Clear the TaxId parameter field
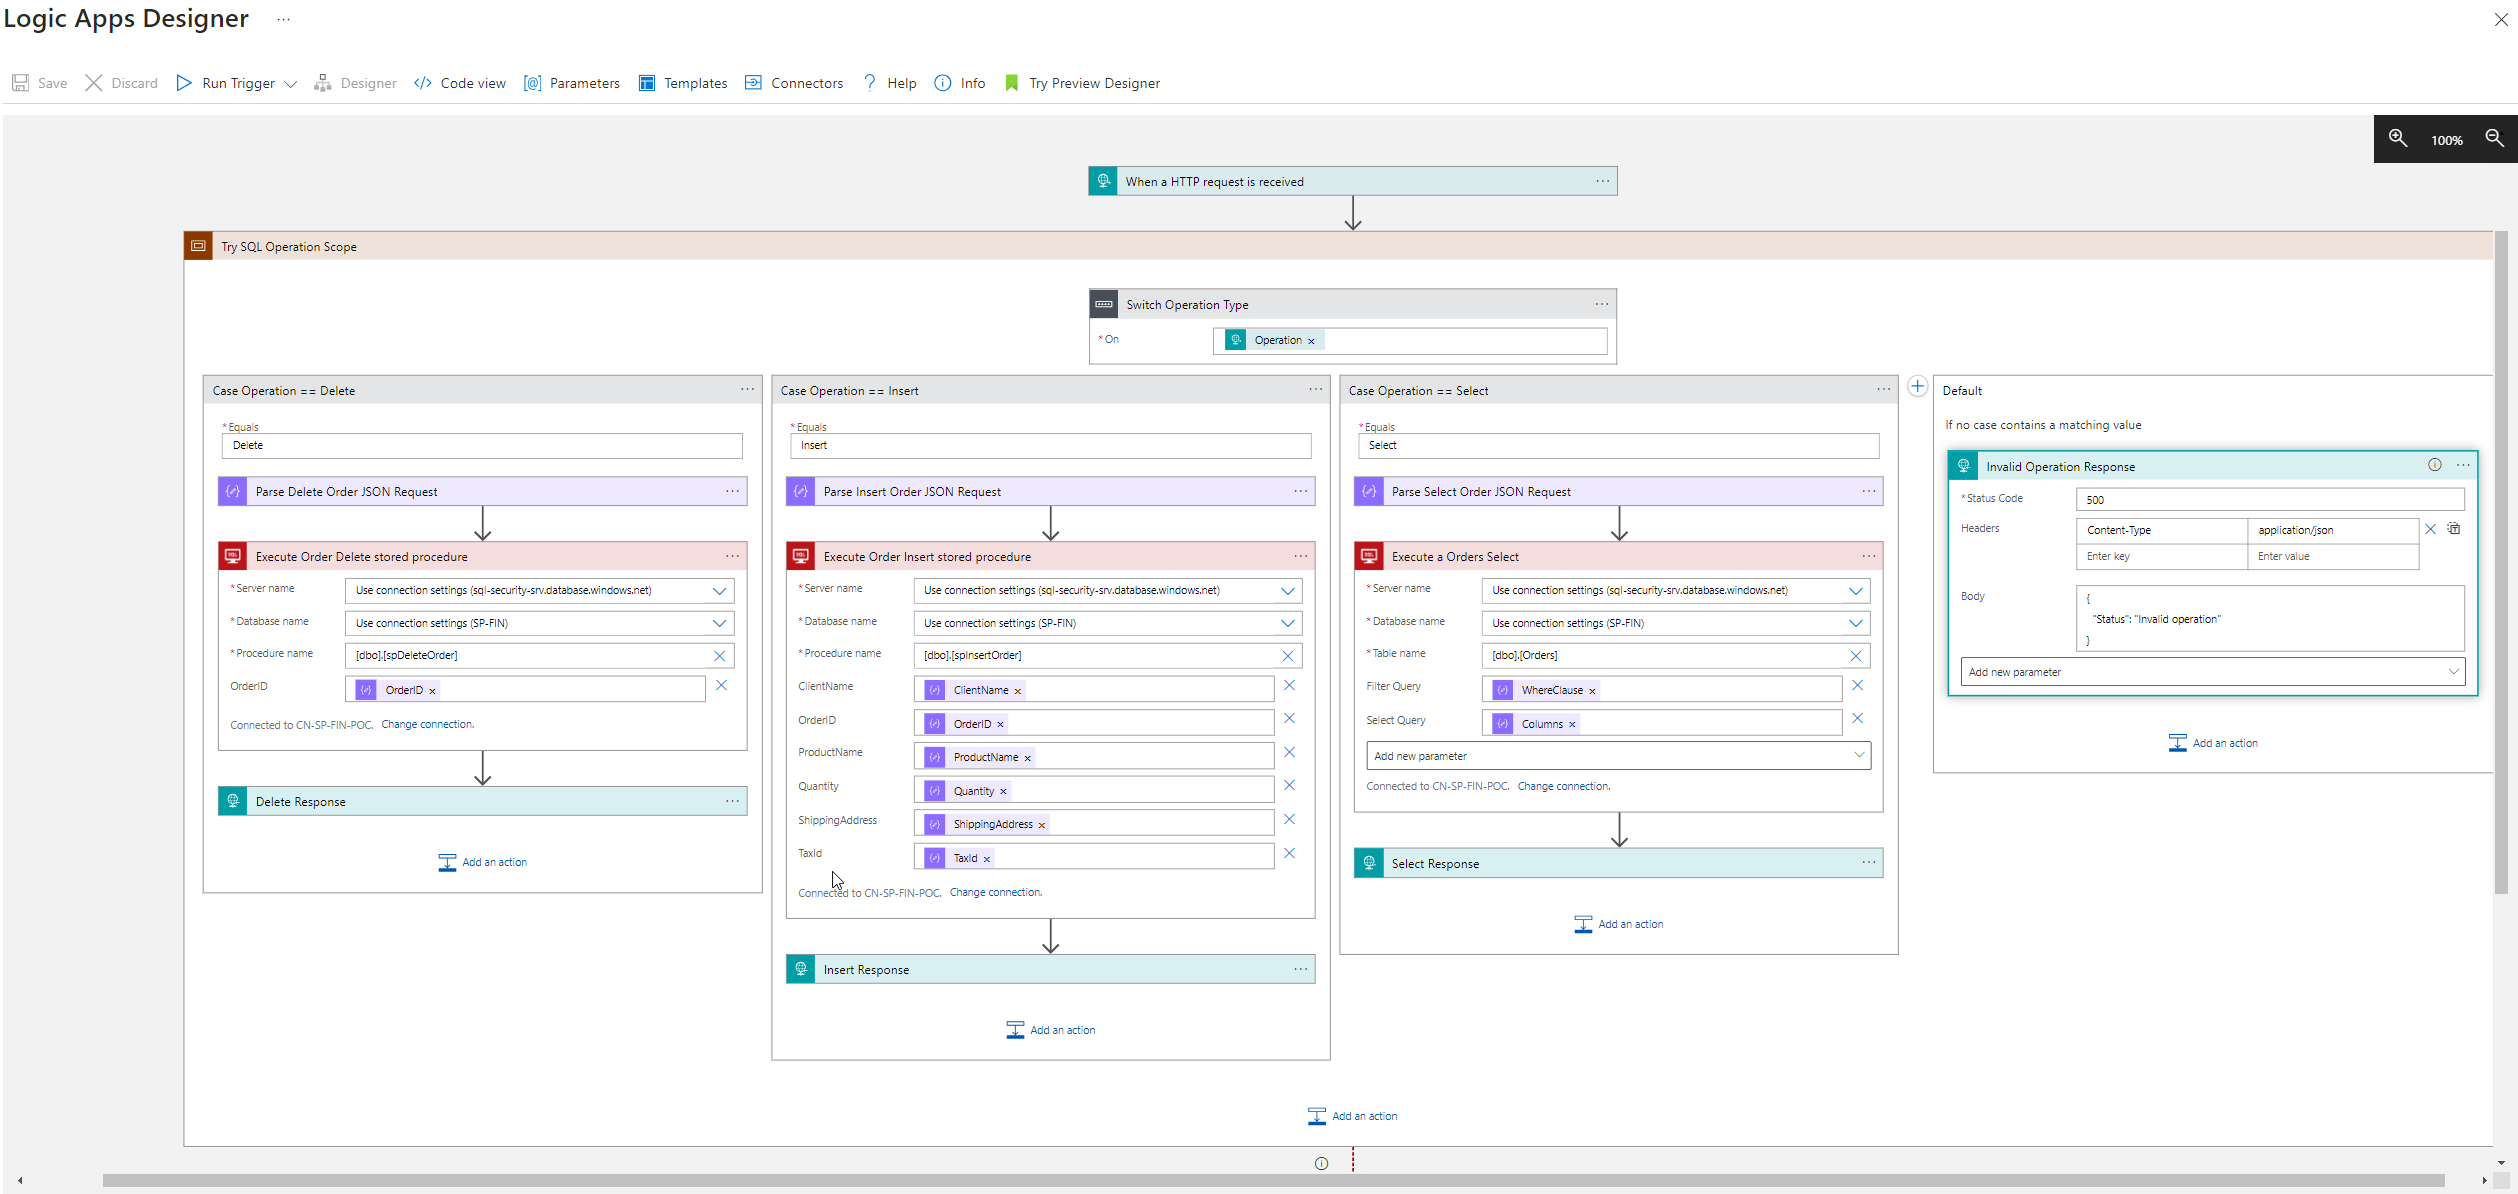 pyautogui.click(x=1289, y=853)
